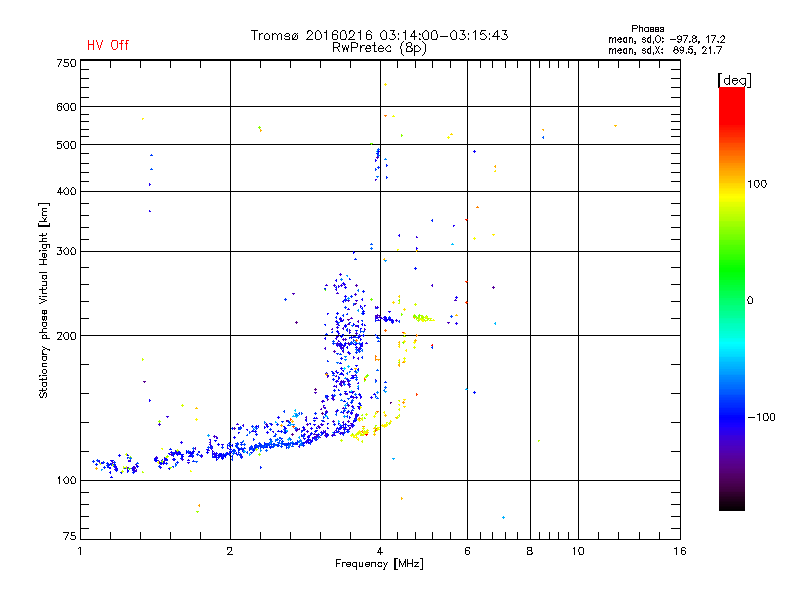Click the y-axis tick '600'
The width and height of the screenshot is (800, 600).
(66, 107)
